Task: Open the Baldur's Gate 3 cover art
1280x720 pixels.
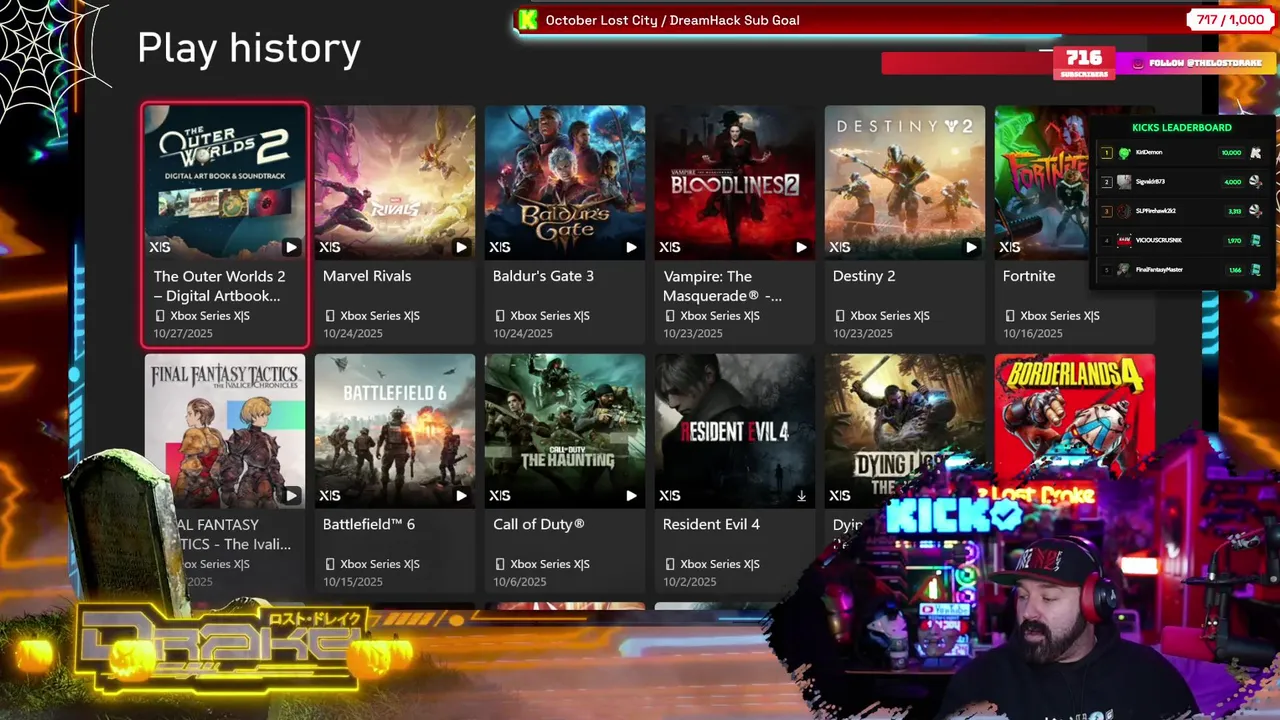Action: point(565,182)
